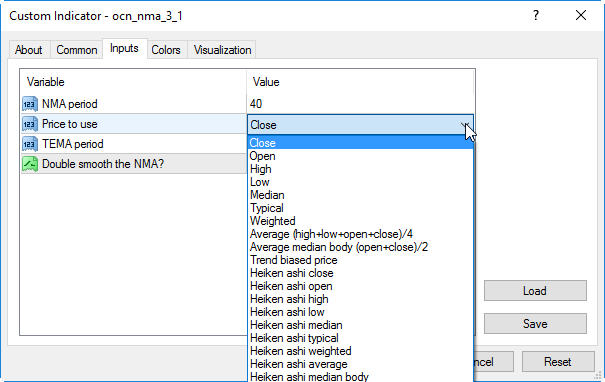Screen dimensions: 605x382
Task: Select Average median body (open+close)/2 option
Action: tap(360, 247)
